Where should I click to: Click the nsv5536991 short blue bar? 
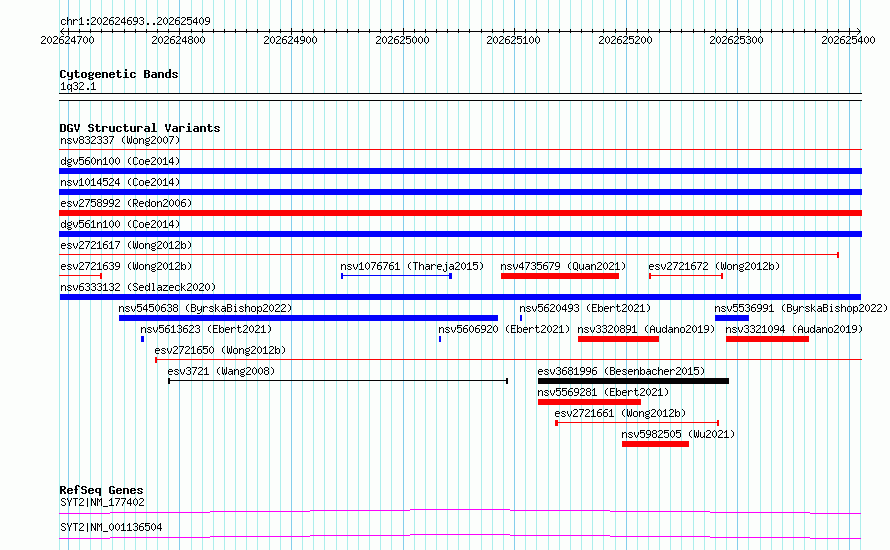click(x=732, y=318)
